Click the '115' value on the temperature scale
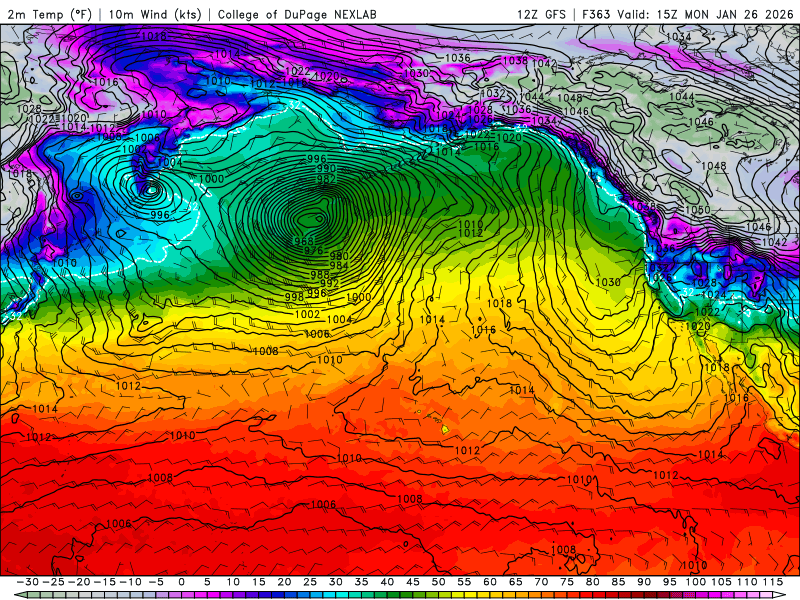 [773, 582]
